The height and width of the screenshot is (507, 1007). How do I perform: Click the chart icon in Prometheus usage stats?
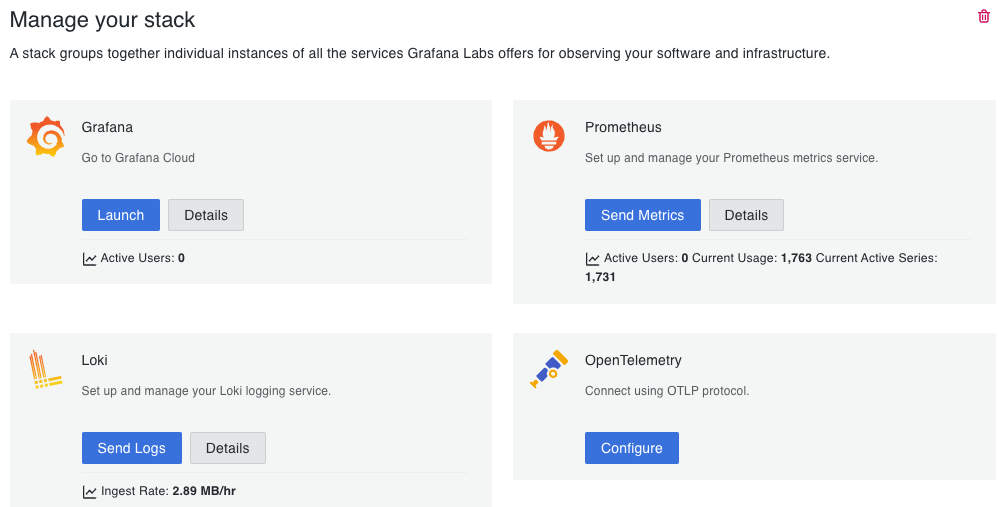[593, 259]
